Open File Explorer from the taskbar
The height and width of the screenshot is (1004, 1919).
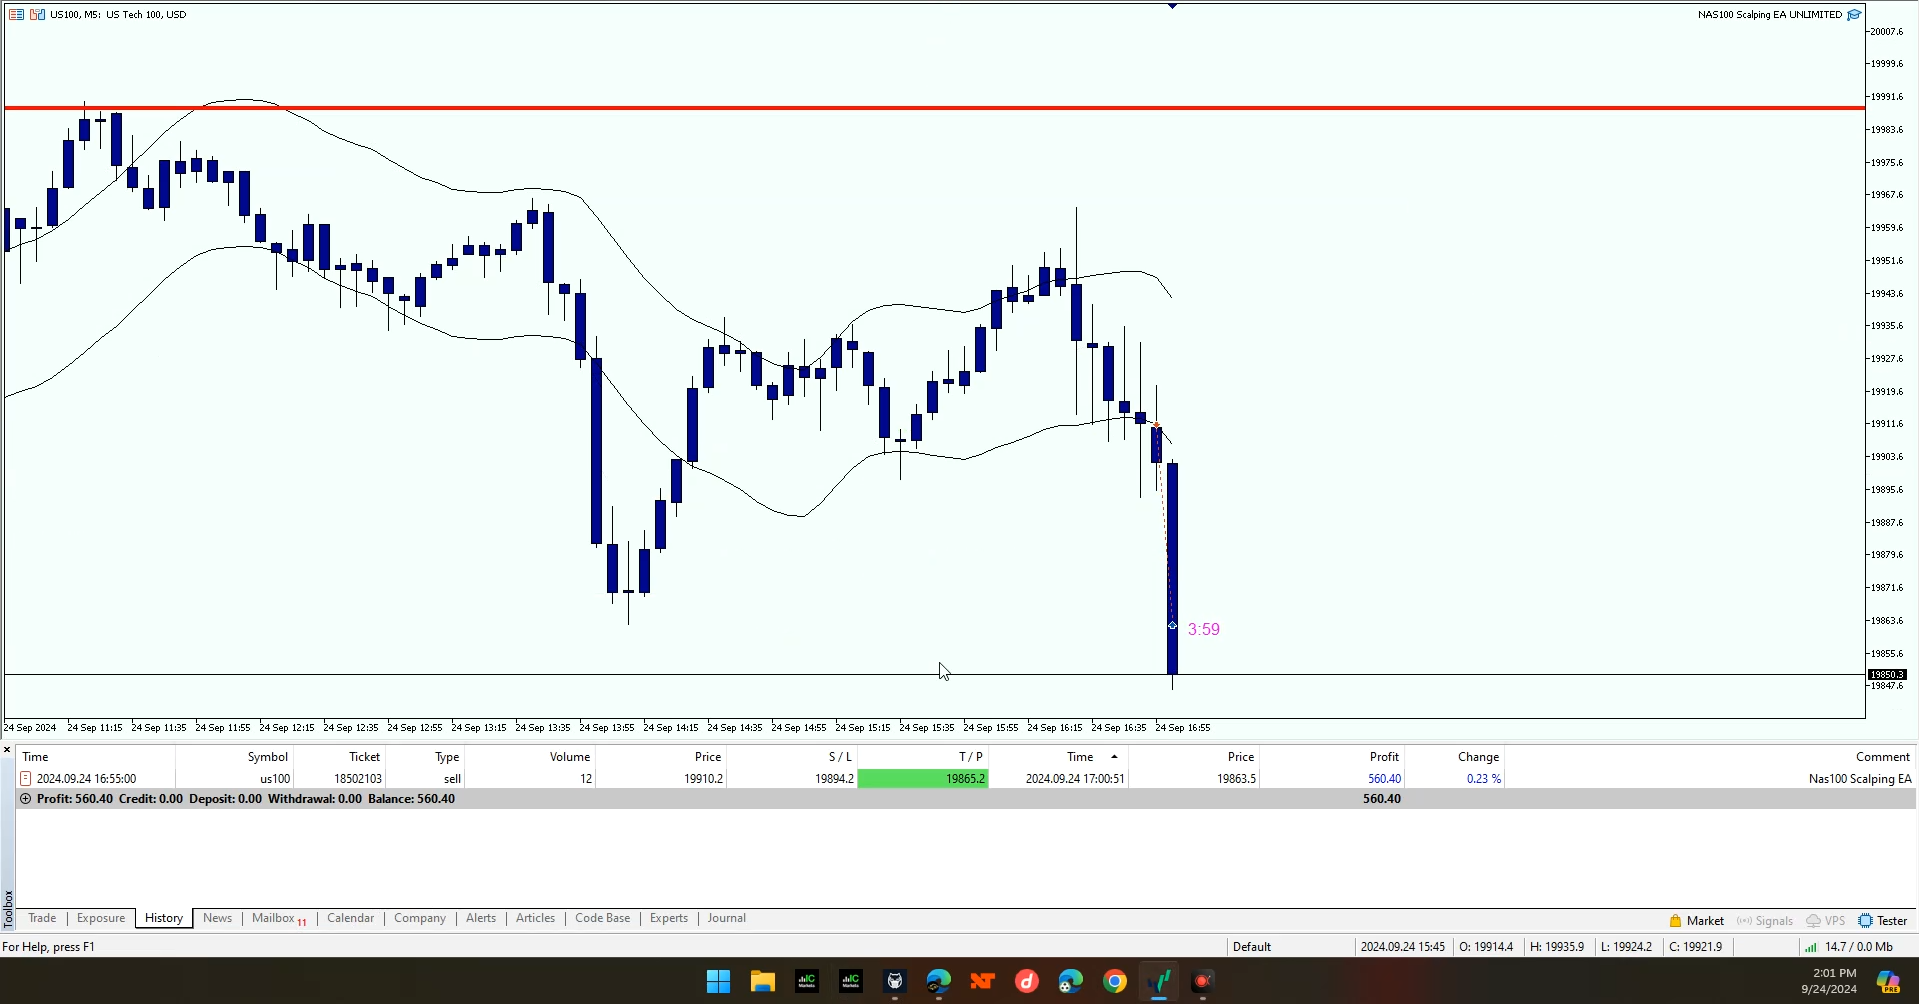(x=763, y=981)
